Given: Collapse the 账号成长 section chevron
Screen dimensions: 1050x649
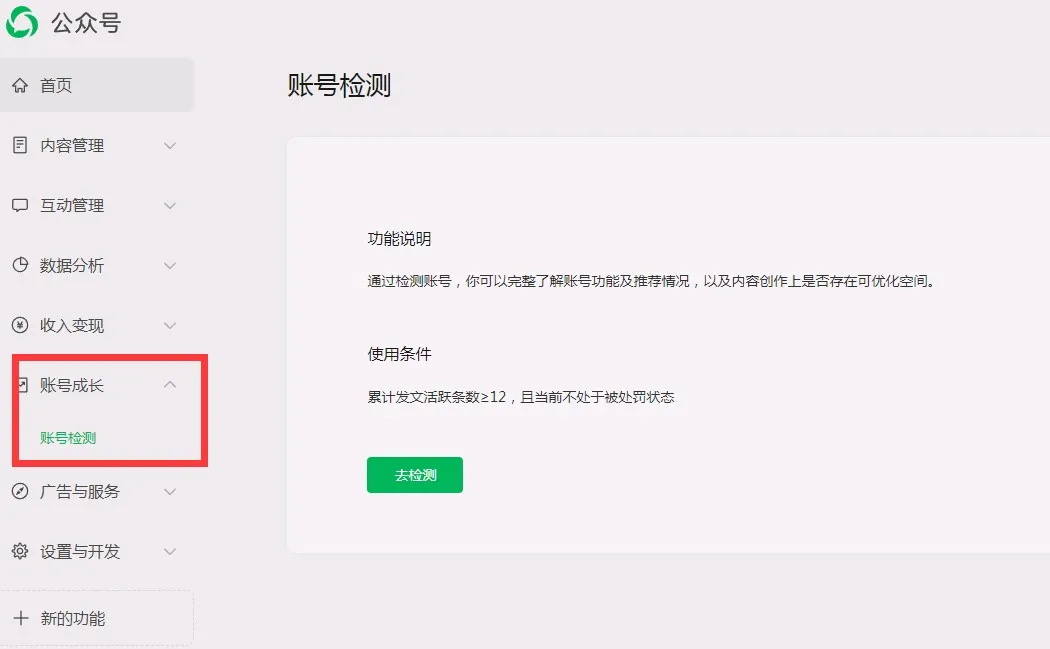Looking at the screenshot, I should click(x=170, y=385).
